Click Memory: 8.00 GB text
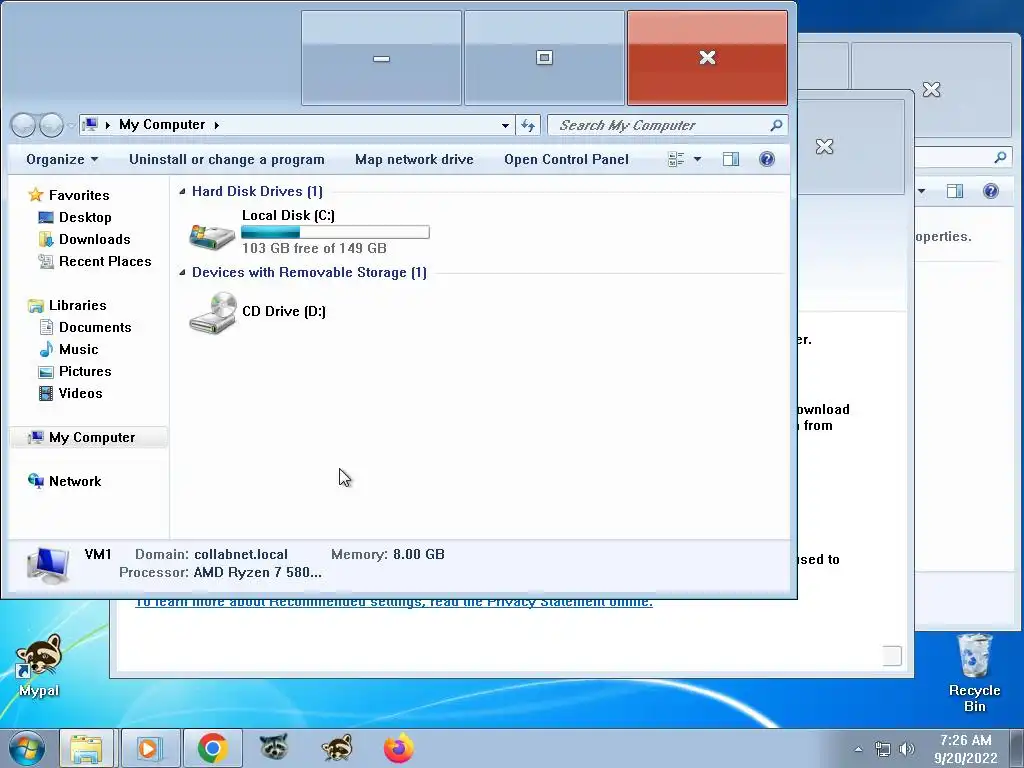This screenshot has height=768, width=1024. [387, 554]
